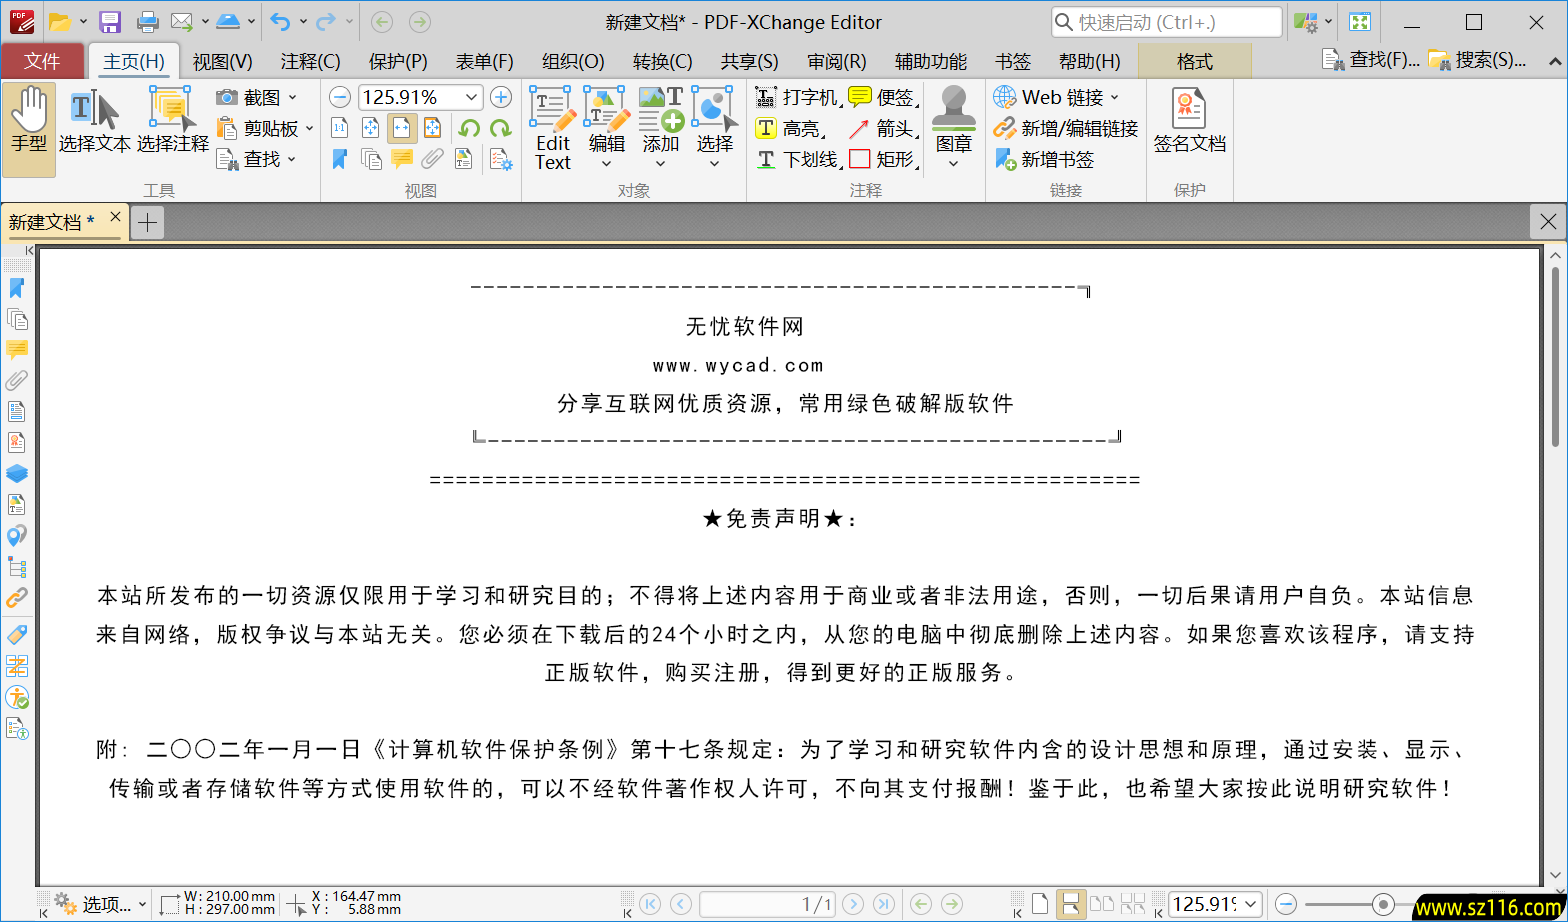Switch to the Protect (保护(P)) tab

(398, 61)
